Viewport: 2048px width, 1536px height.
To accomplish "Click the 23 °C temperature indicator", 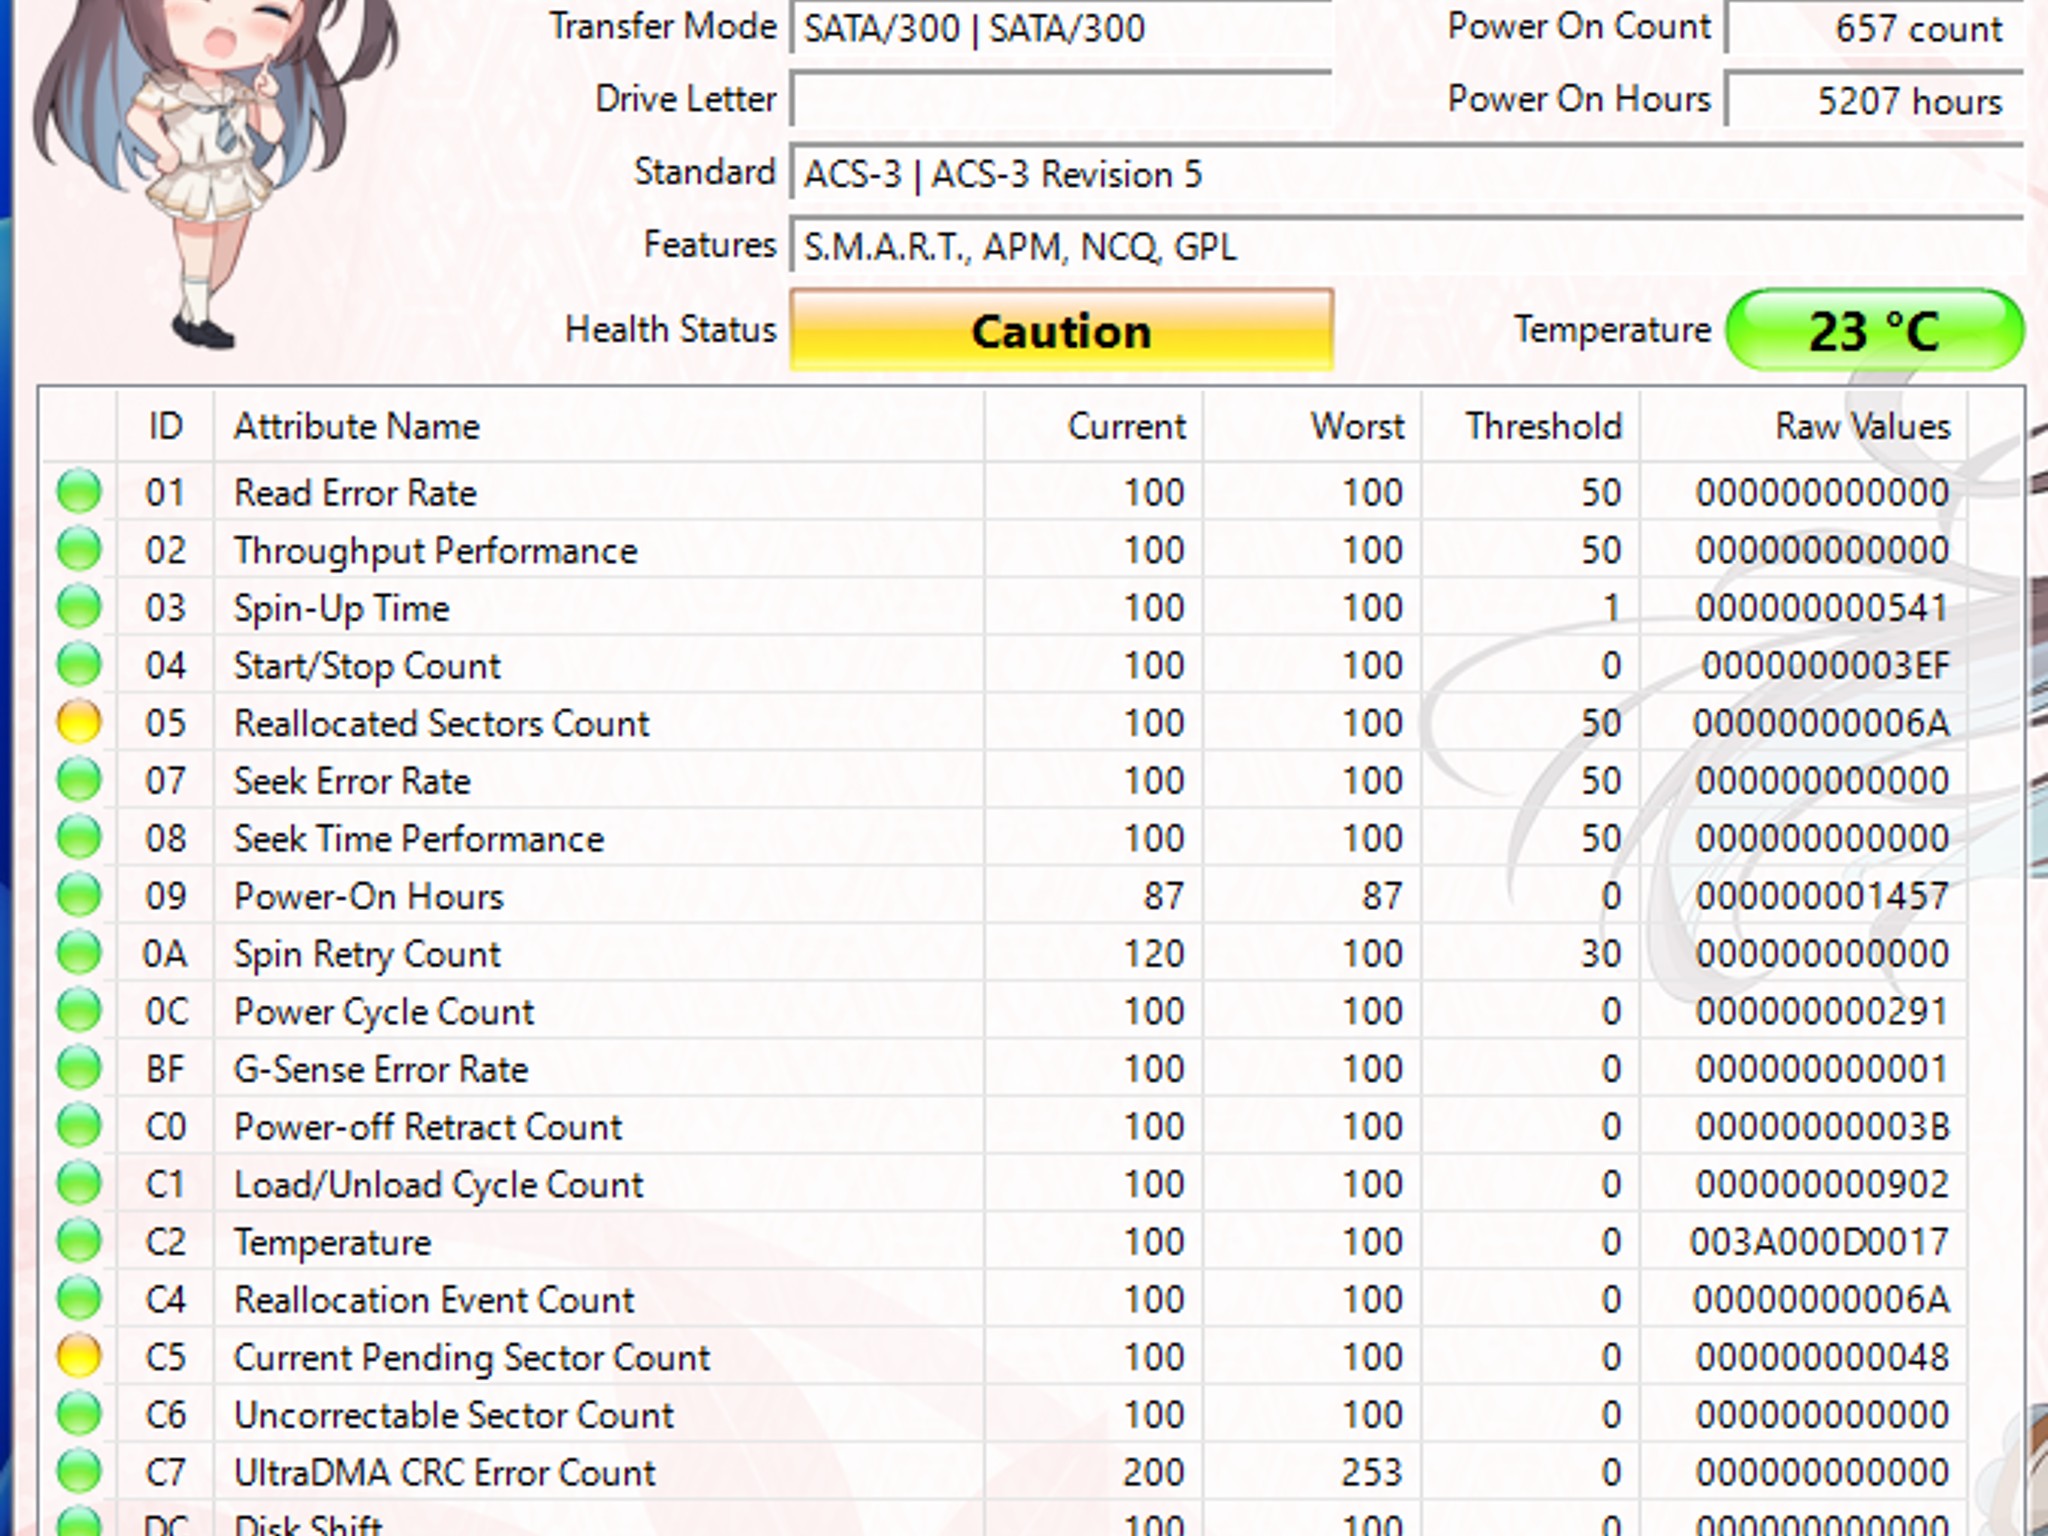I will (1875, 330).
